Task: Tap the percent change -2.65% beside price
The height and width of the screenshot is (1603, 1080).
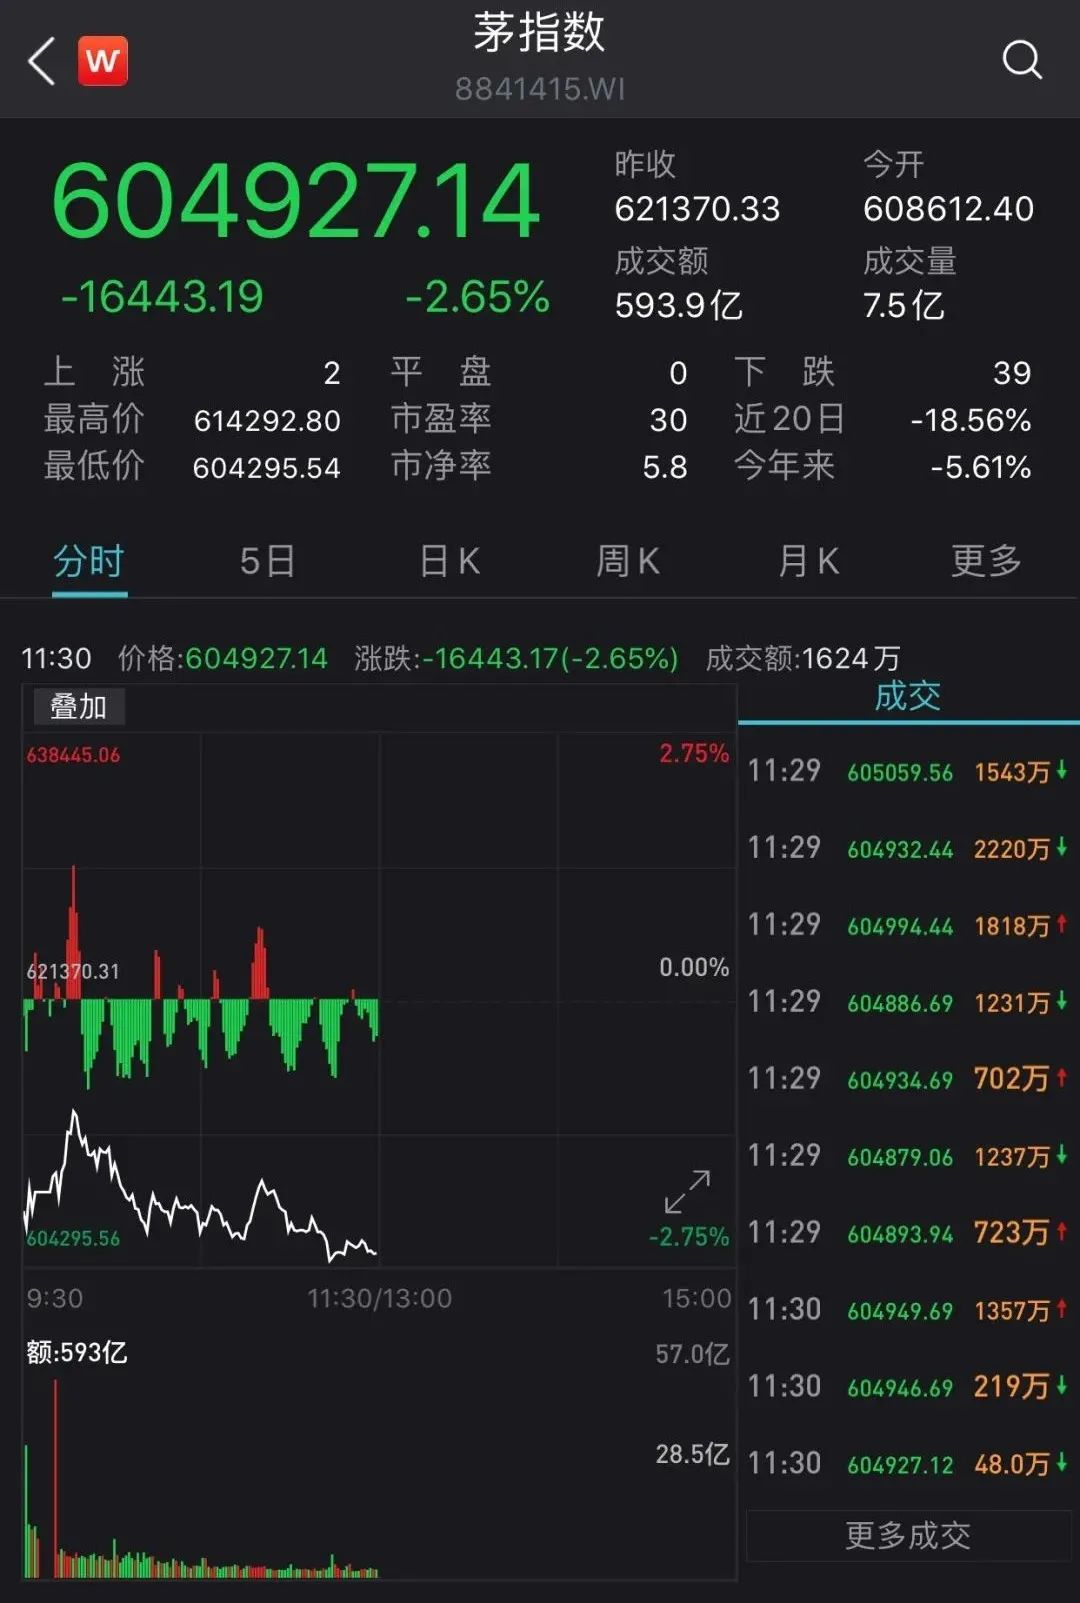Action: tap(478, 296)
